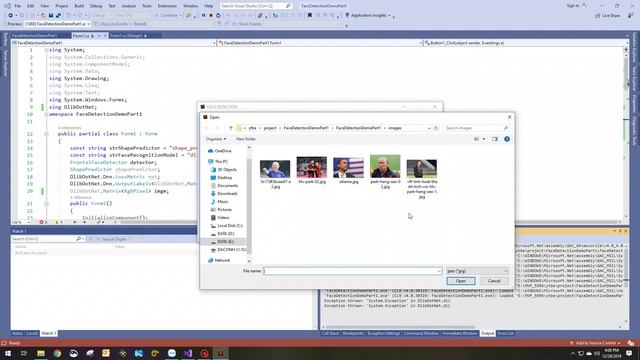Click the Pause (Break All) debug icon
640x360 pixels.
pyautogui.click(x=203, y=16)
